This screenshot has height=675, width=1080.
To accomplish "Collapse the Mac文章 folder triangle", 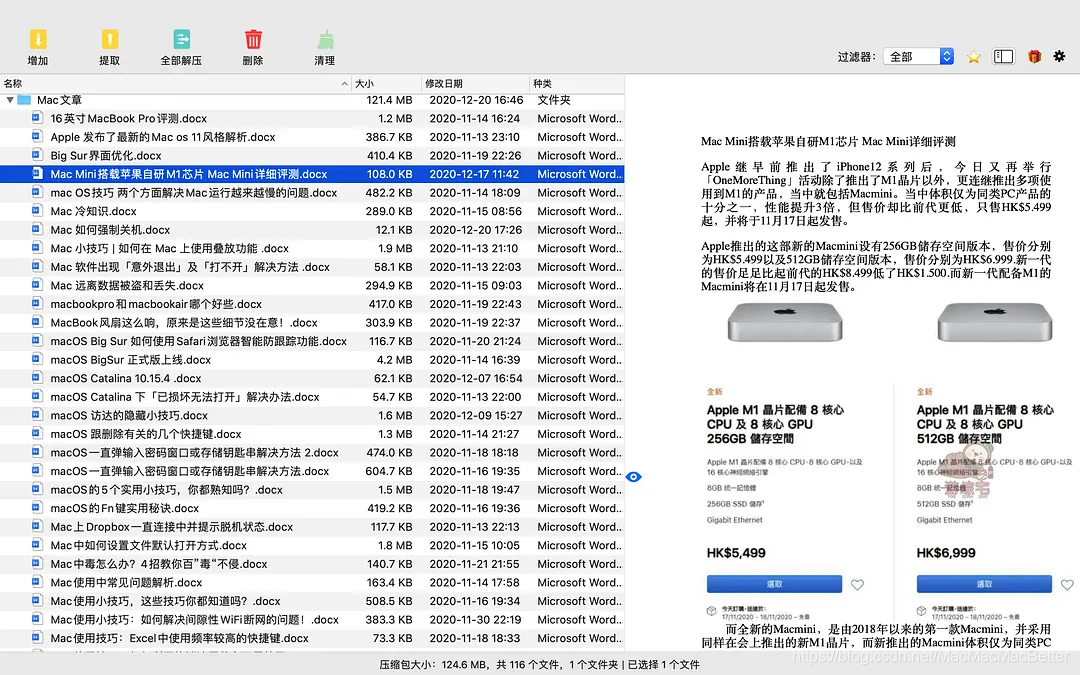I will tap(10, 100).
